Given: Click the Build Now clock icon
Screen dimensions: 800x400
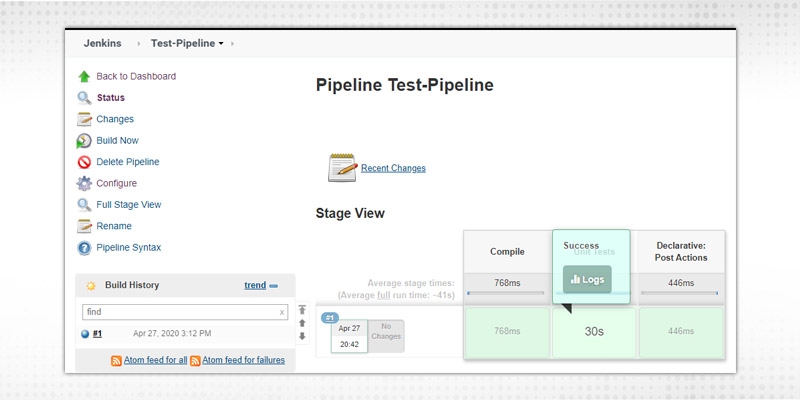Looking at the screenshot, I should tap(84, 141).
